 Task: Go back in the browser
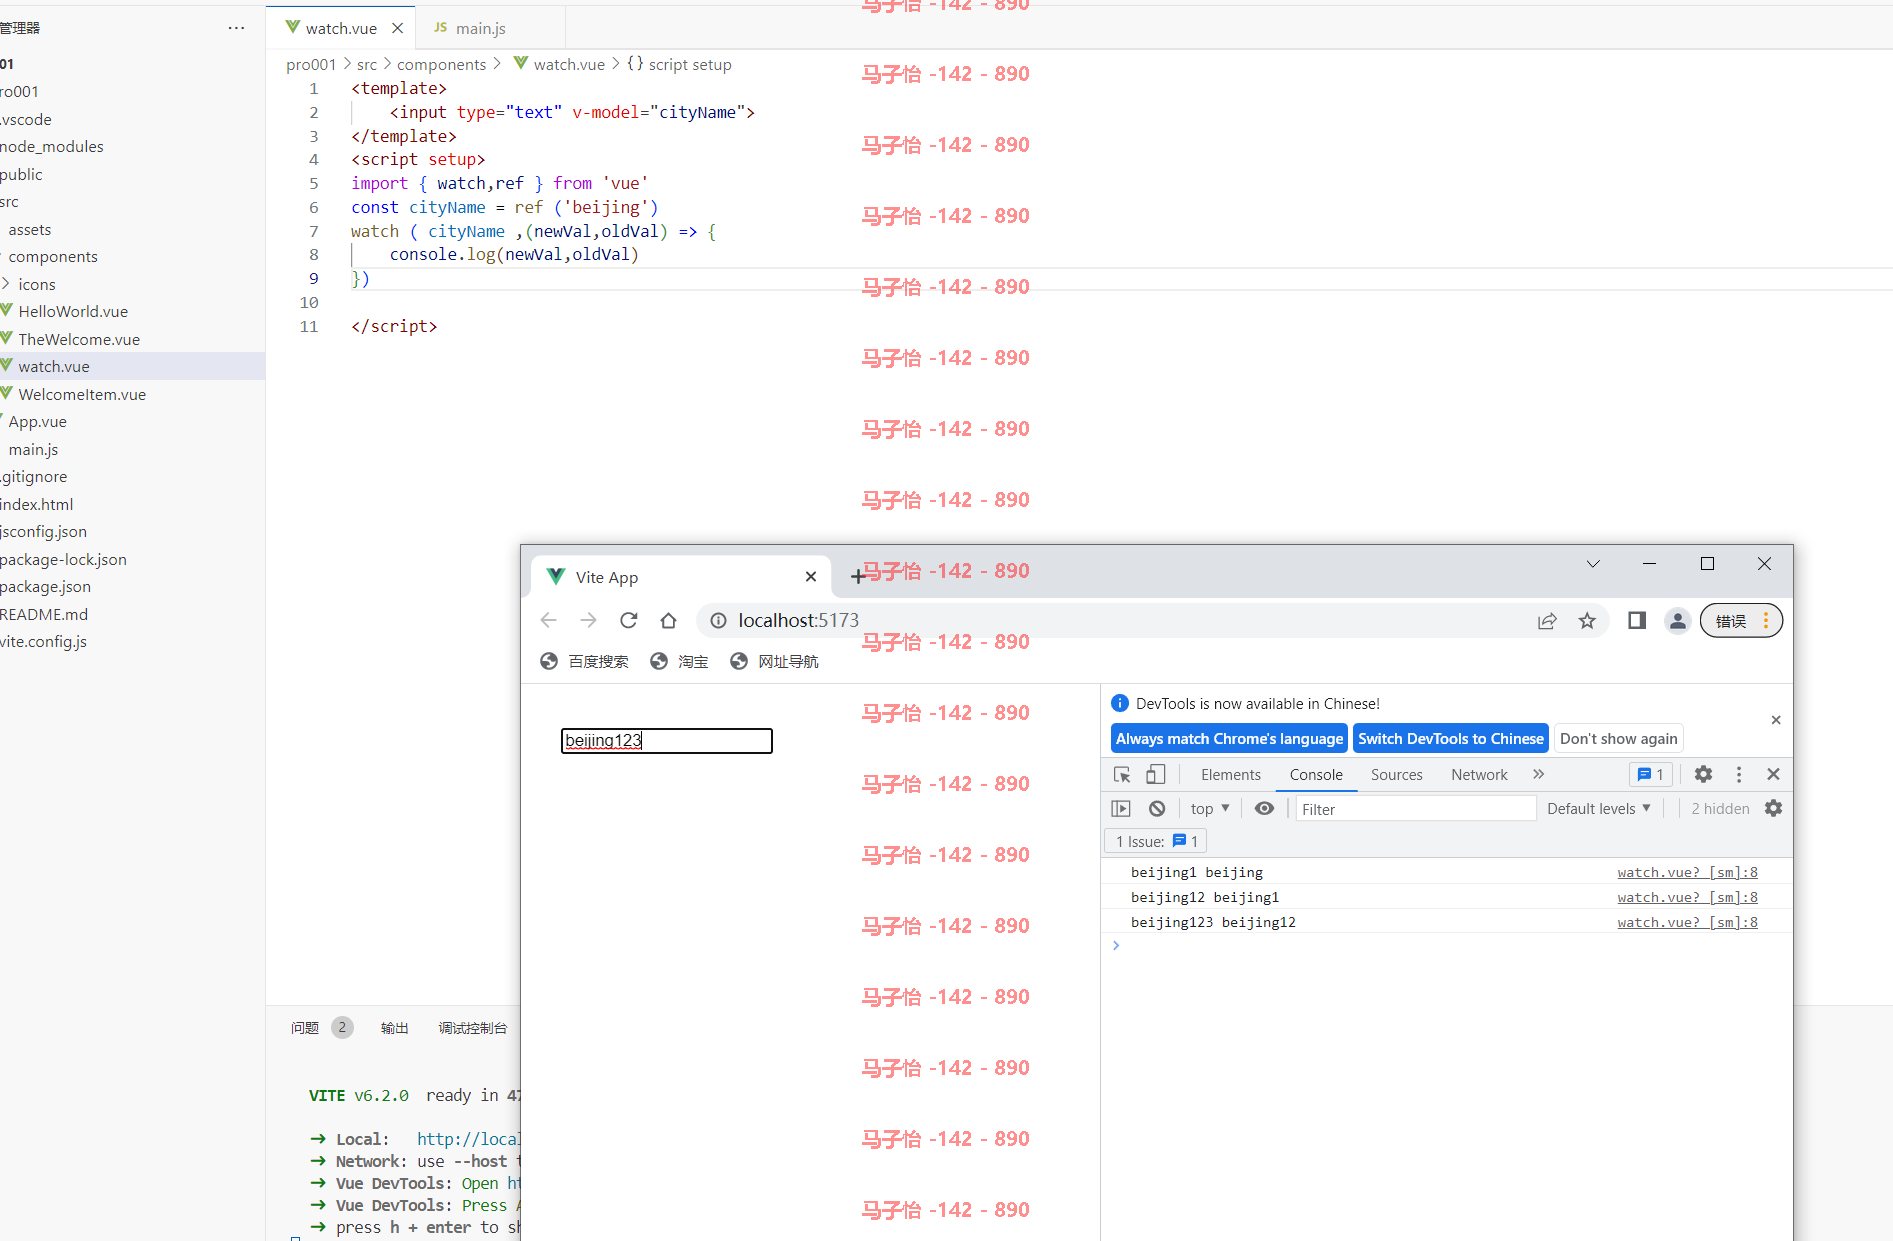tap(548, 621)
